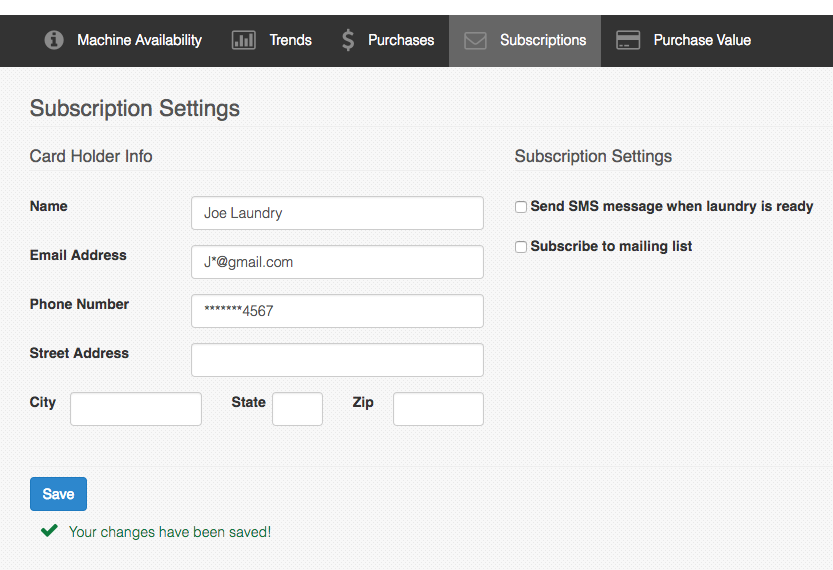Click the Subscriptions envelope icon
Screen dimensions: 833x570
pyautogui.click(x=476, y=41)
